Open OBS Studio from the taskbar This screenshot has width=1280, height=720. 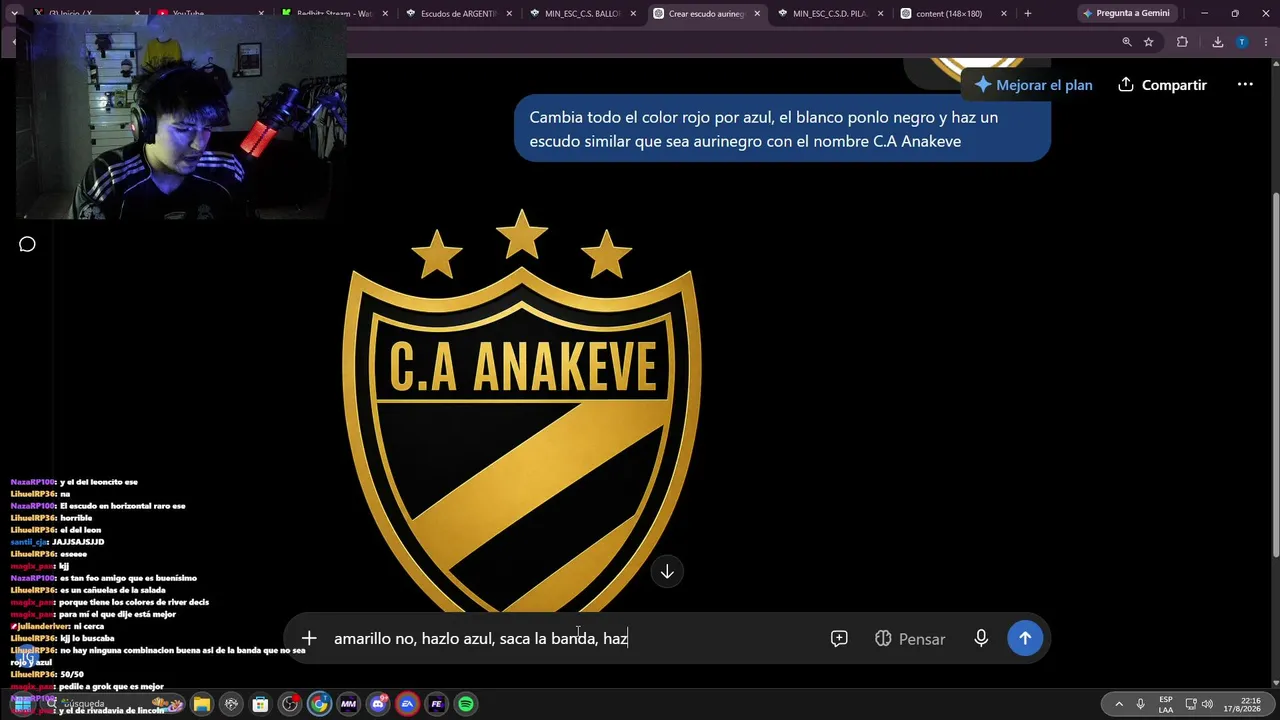pos(290,704)
